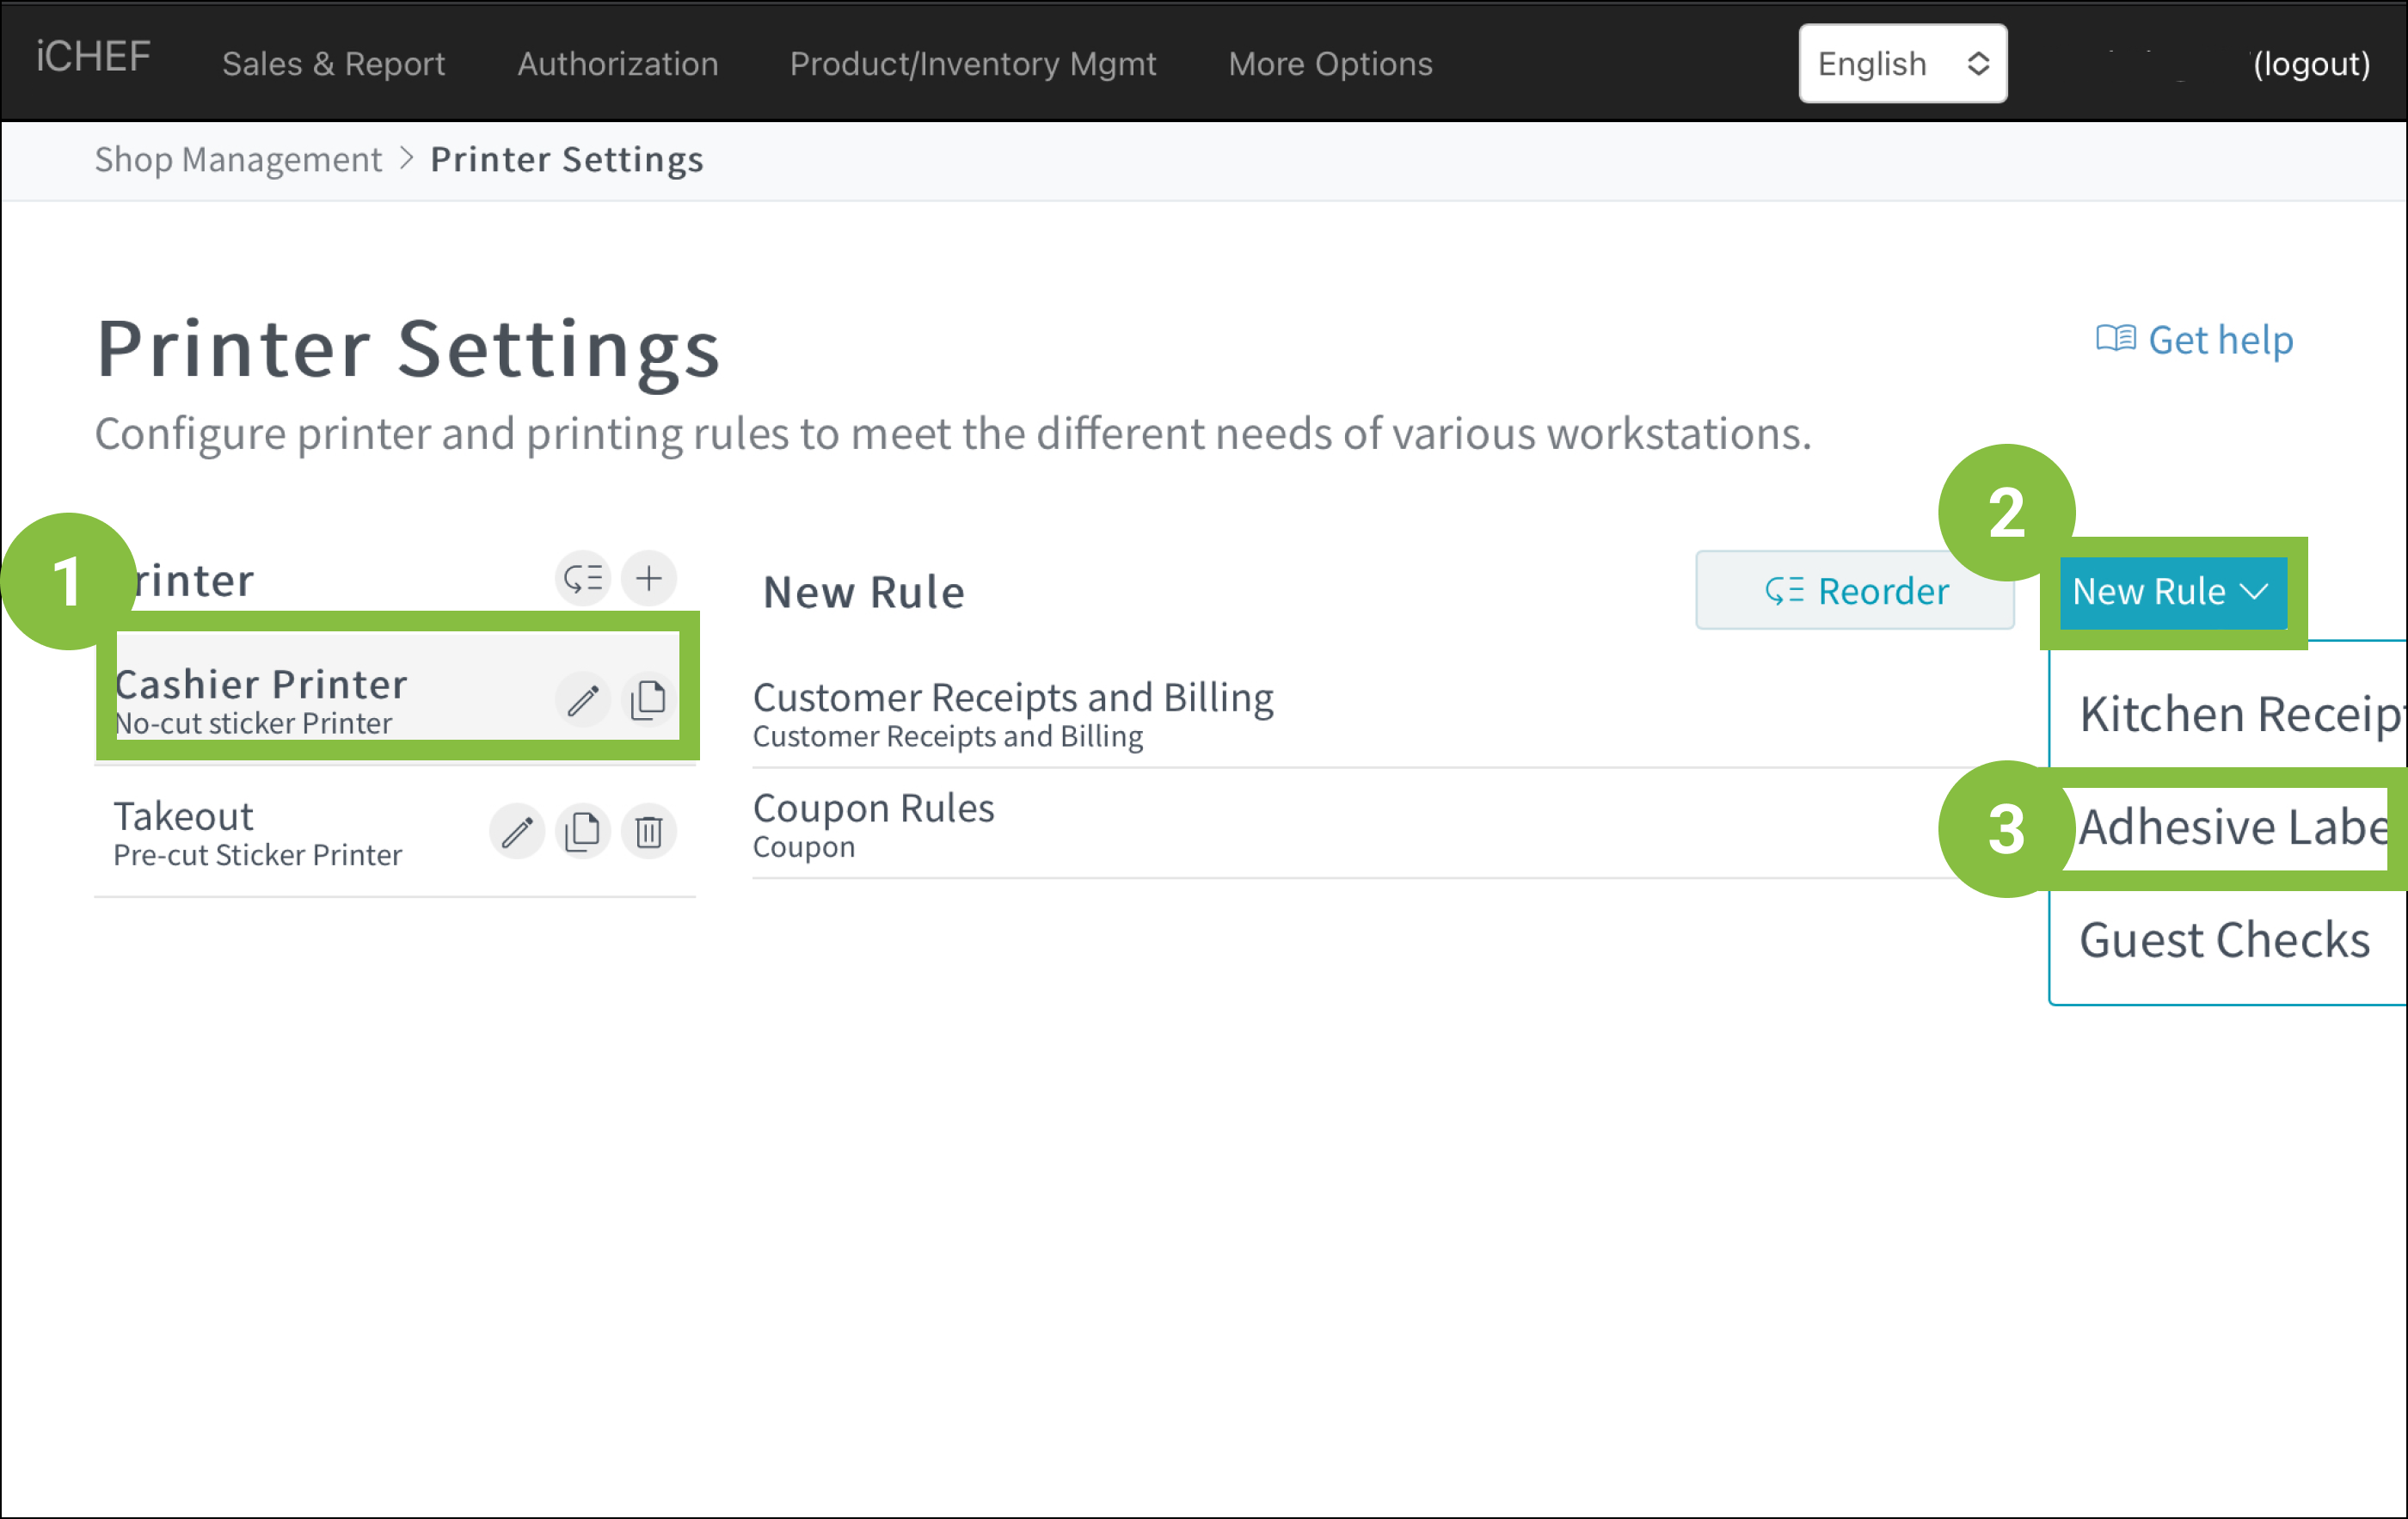Click the reorder printers icon

tap(582, 578)
